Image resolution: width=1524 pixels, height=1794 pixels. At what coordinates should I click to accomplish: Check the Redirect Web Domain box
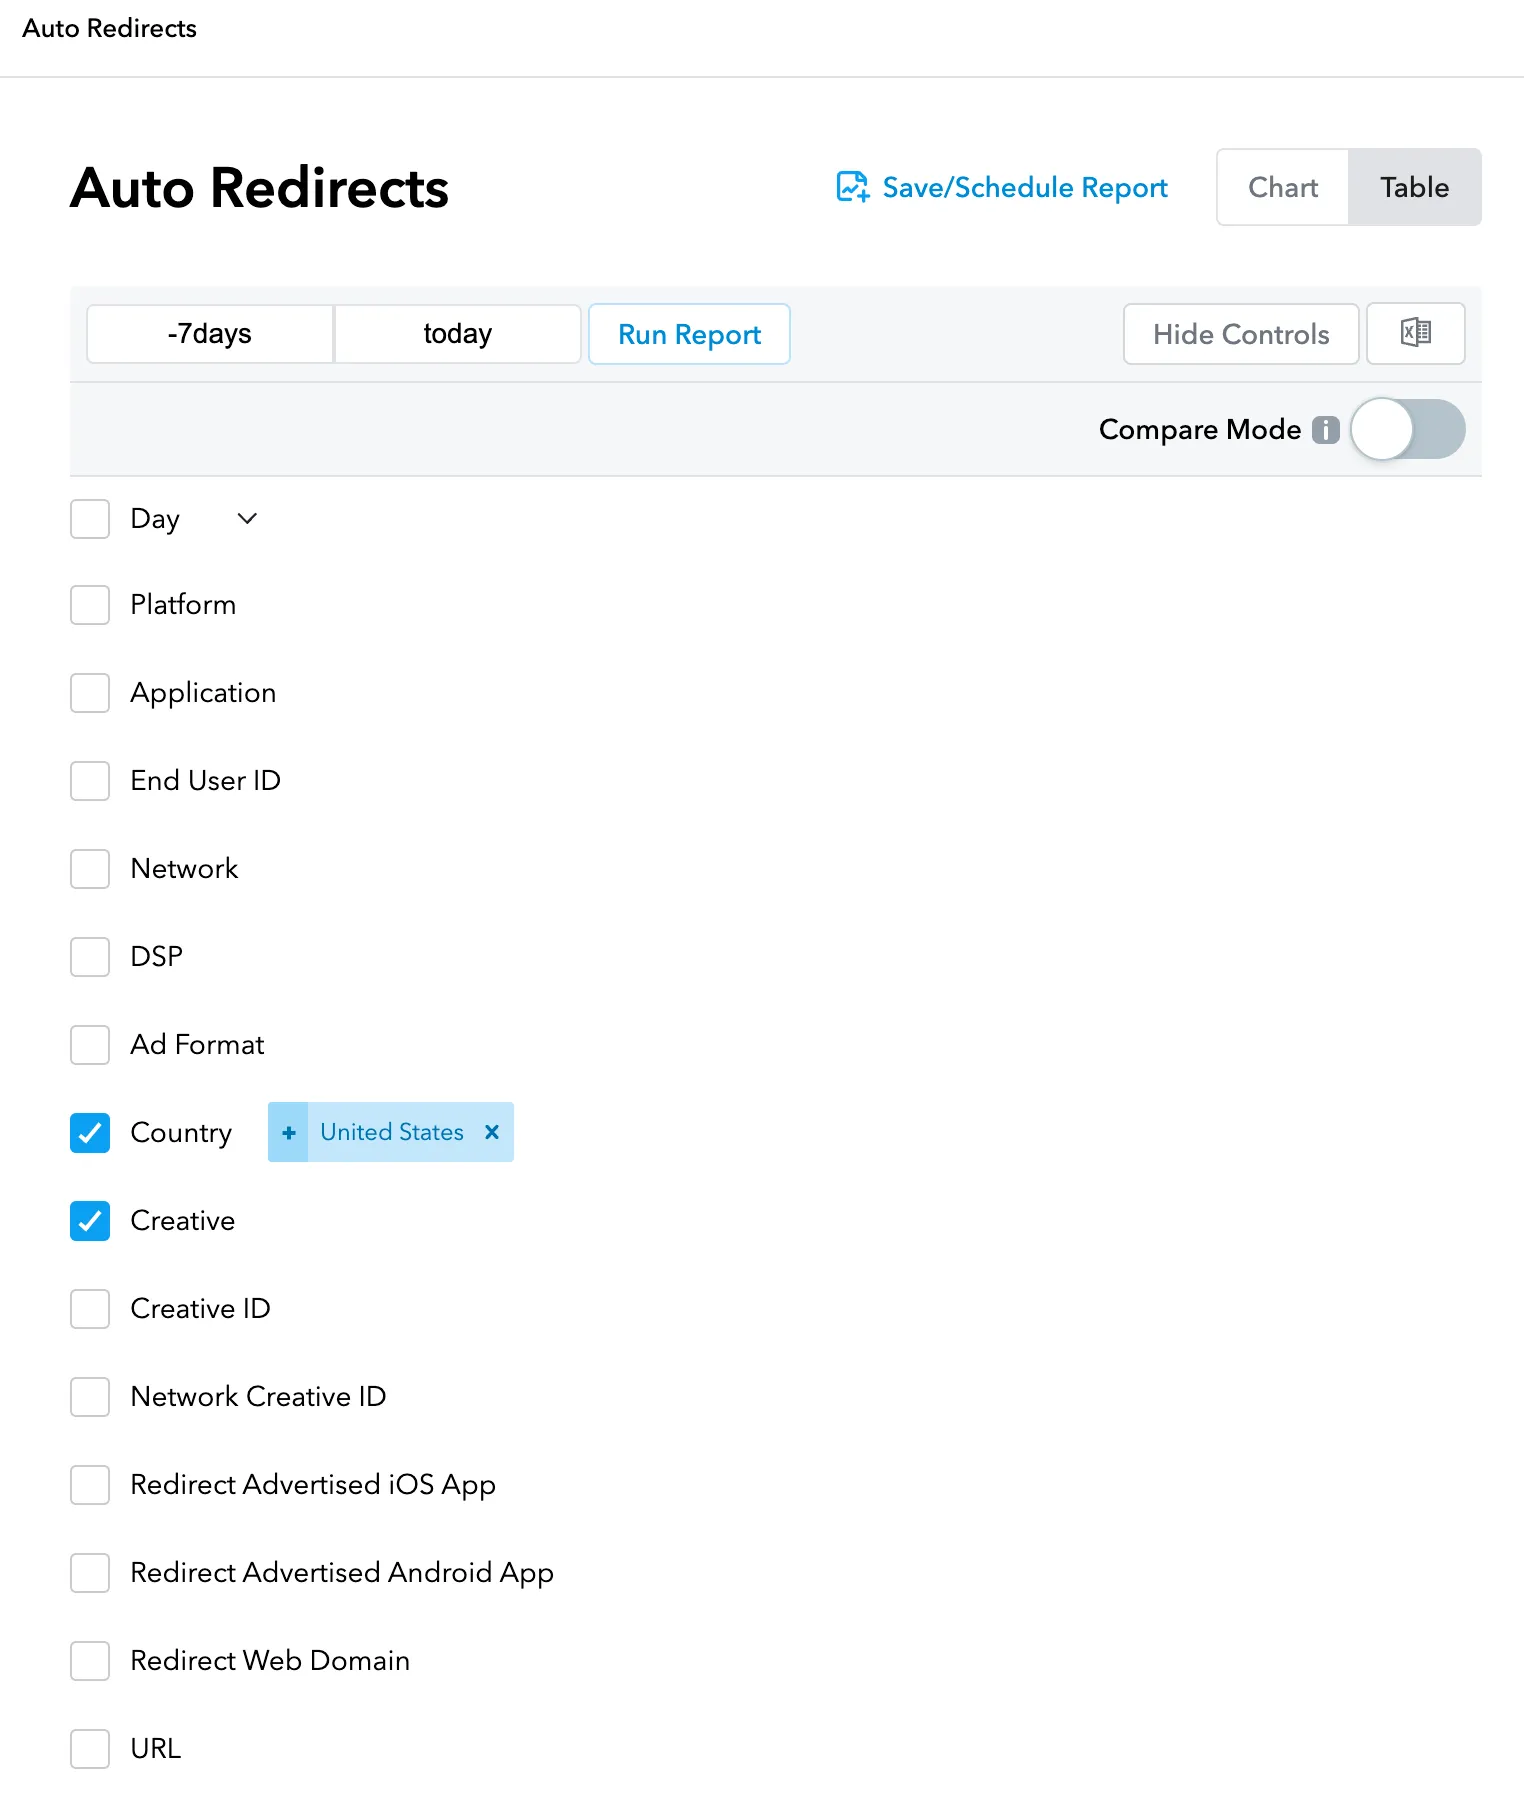(x=90, y=1660)
